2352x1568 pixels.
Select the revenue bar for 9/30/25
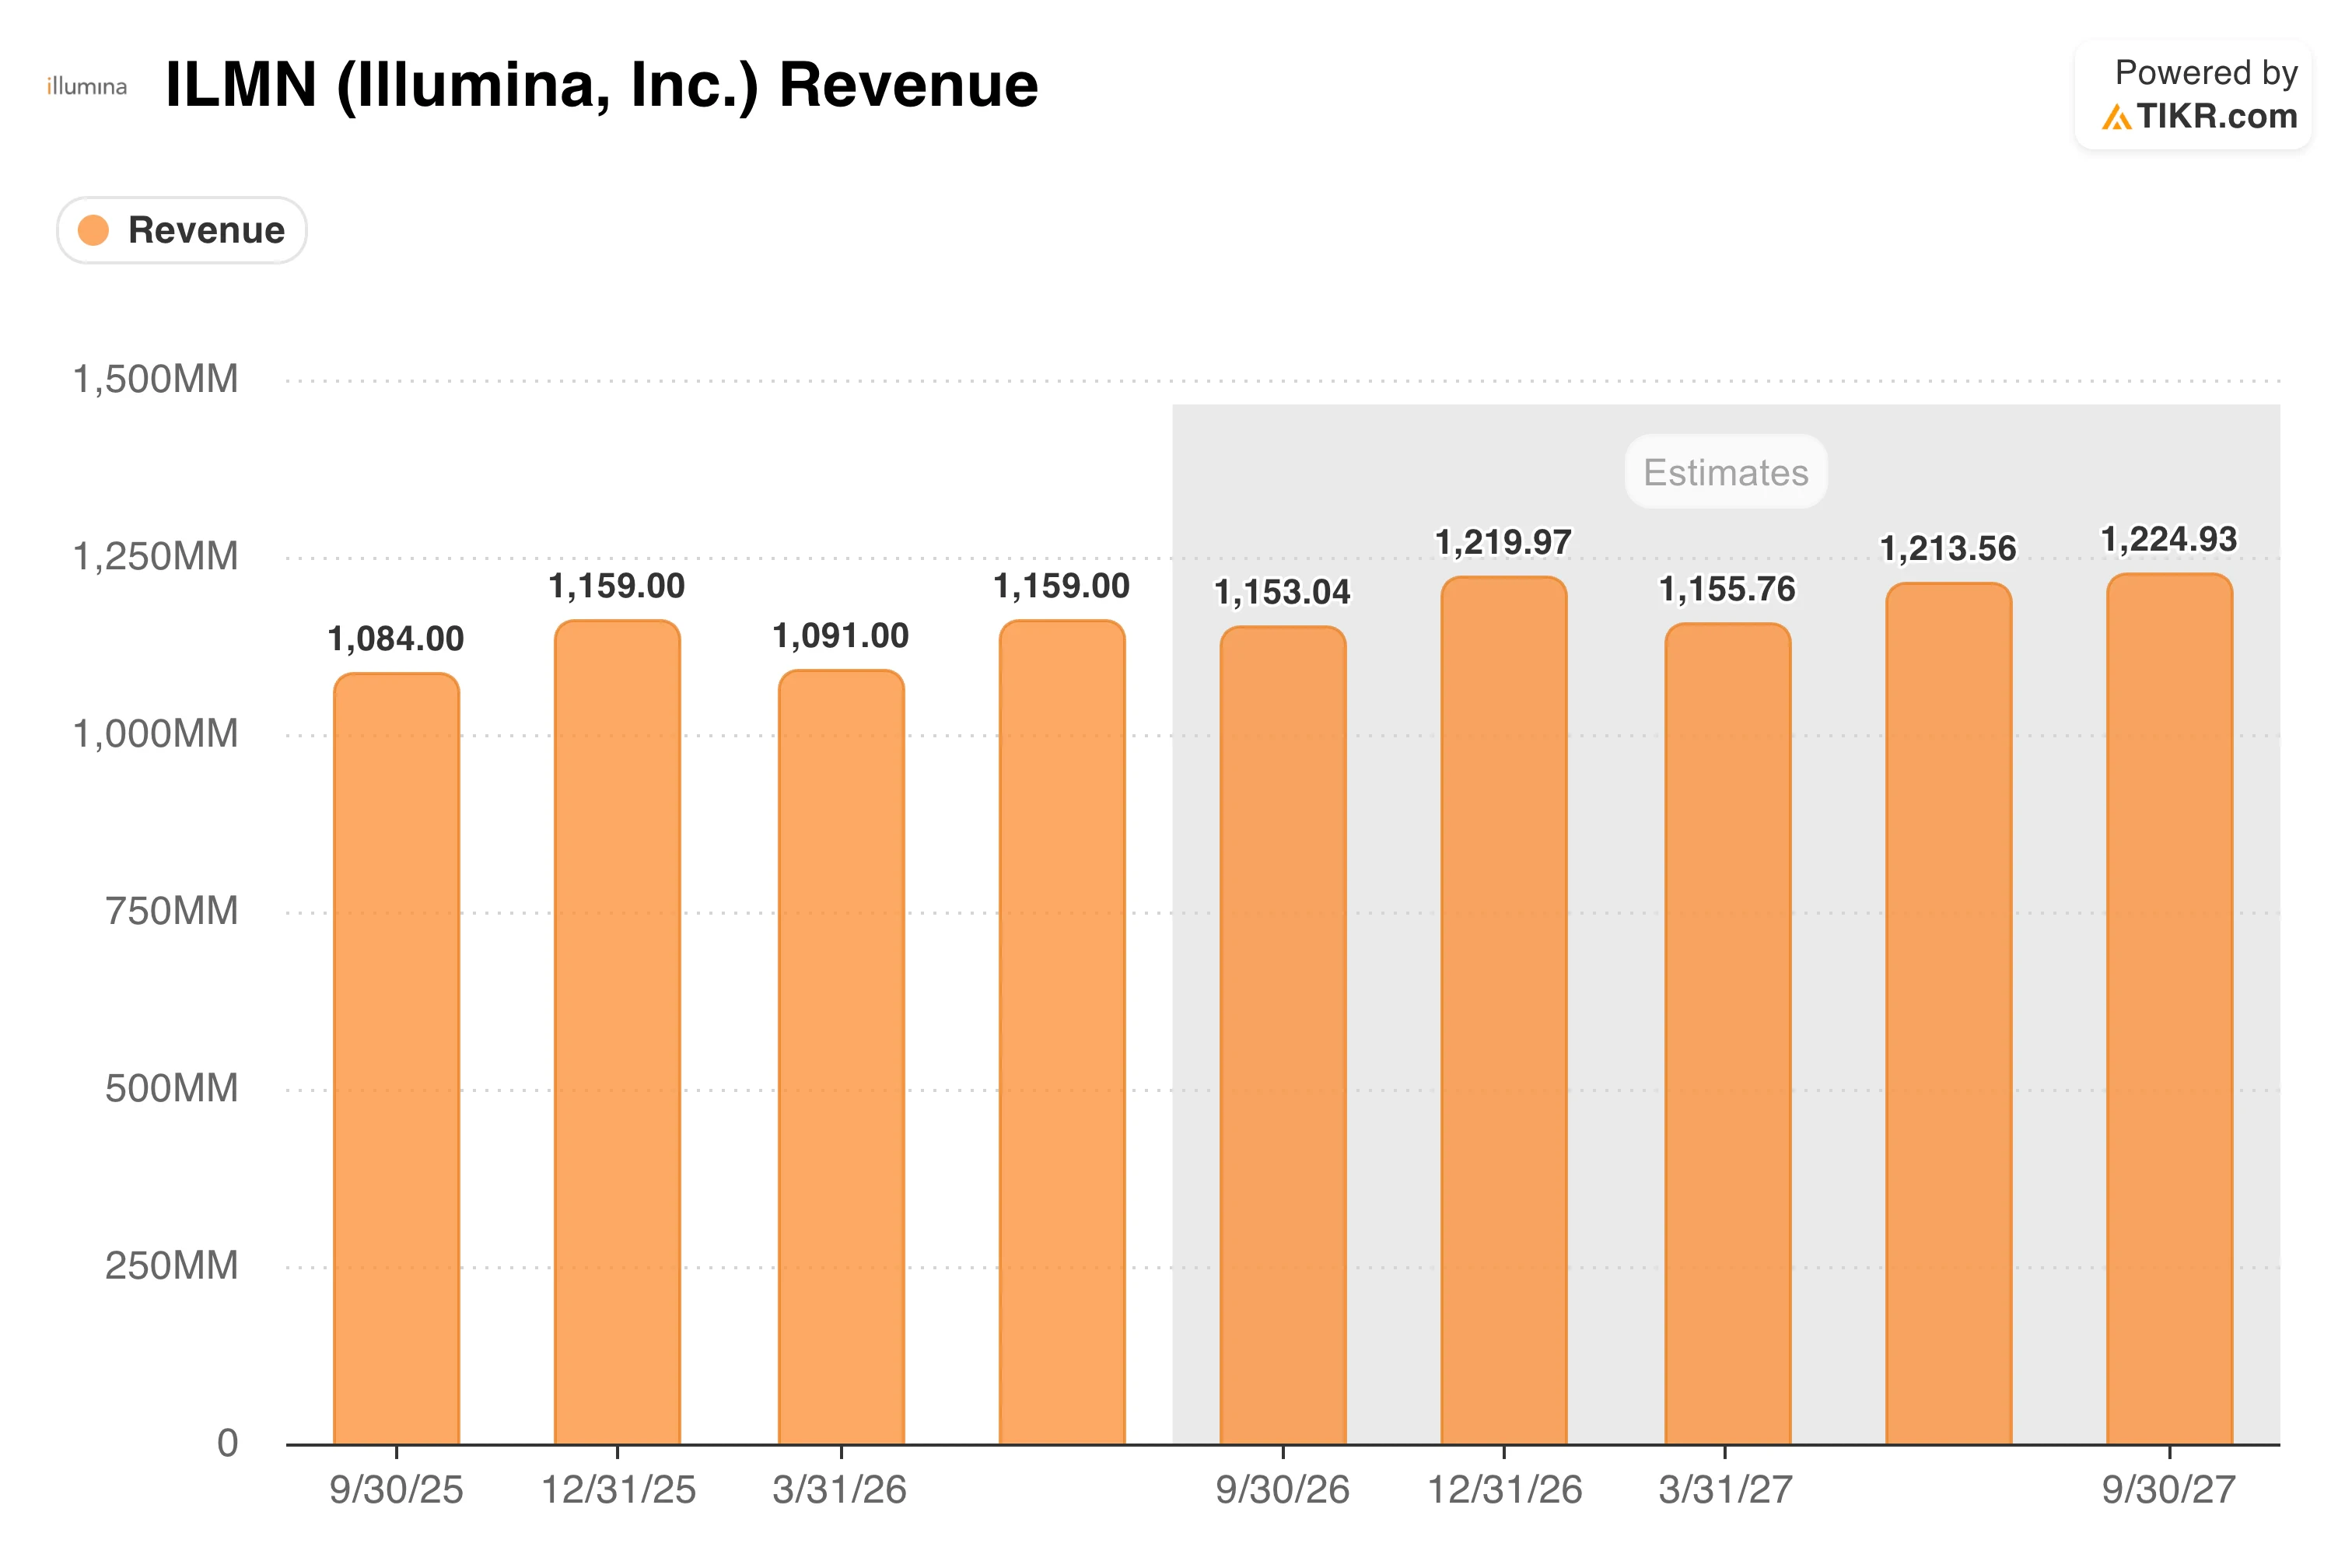point(396,1058)
